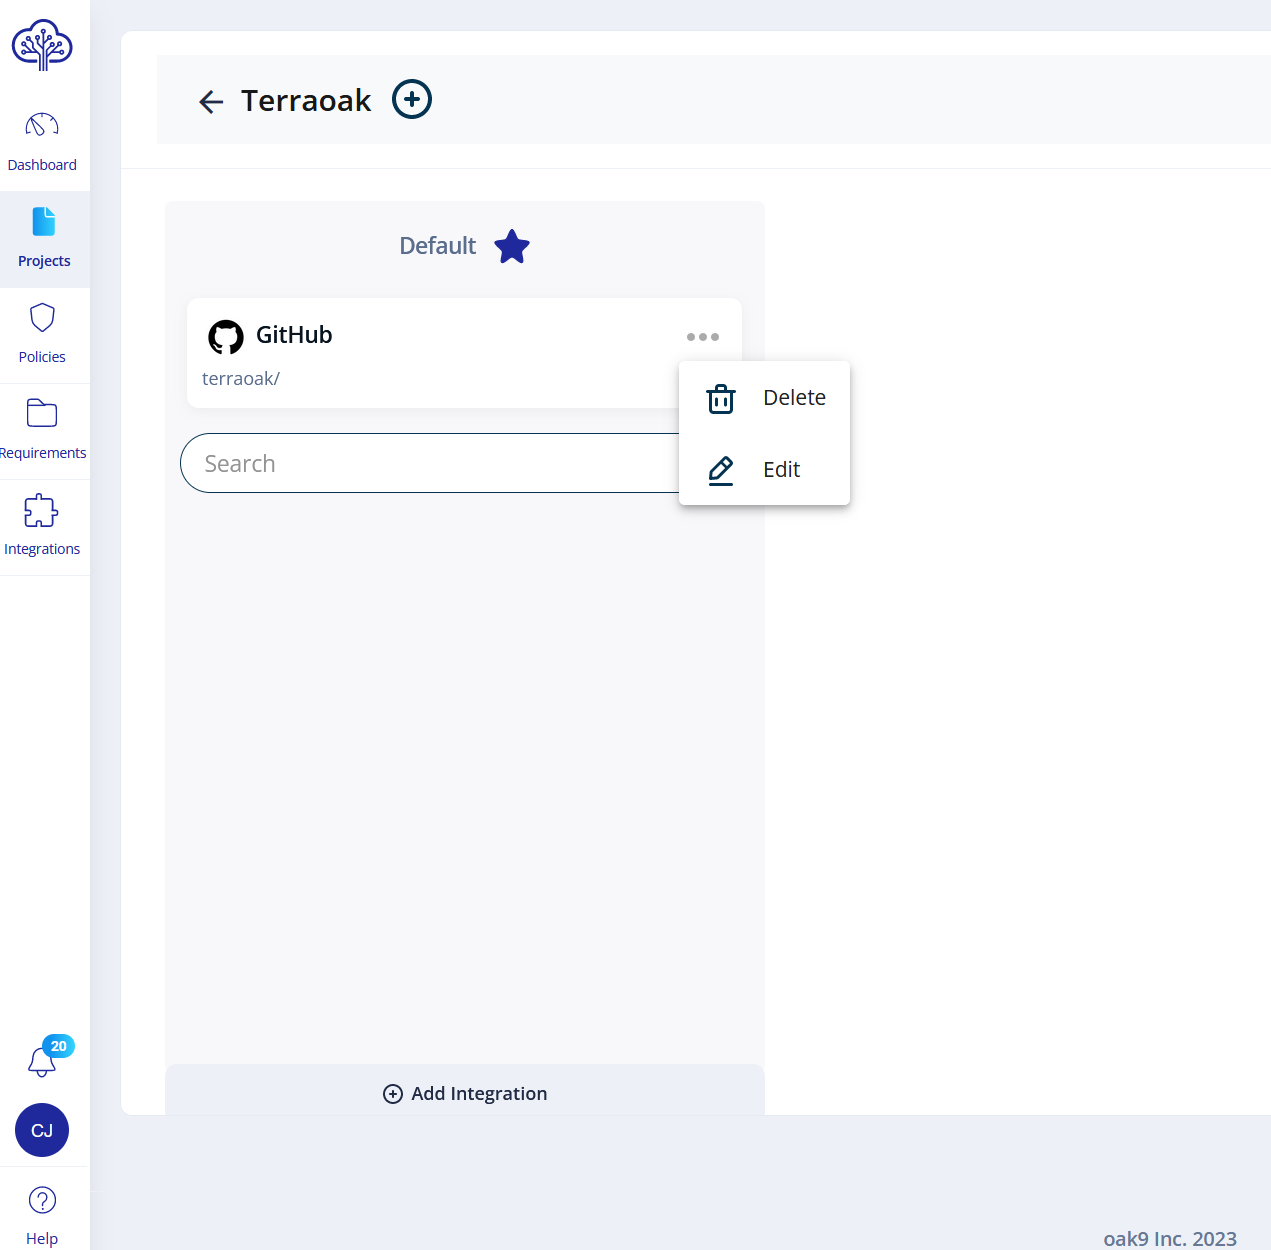Click the Integrations label in sidebar
Image resolution: width=1271 pixels, height=1250 pixels.
tap(42, 549)
